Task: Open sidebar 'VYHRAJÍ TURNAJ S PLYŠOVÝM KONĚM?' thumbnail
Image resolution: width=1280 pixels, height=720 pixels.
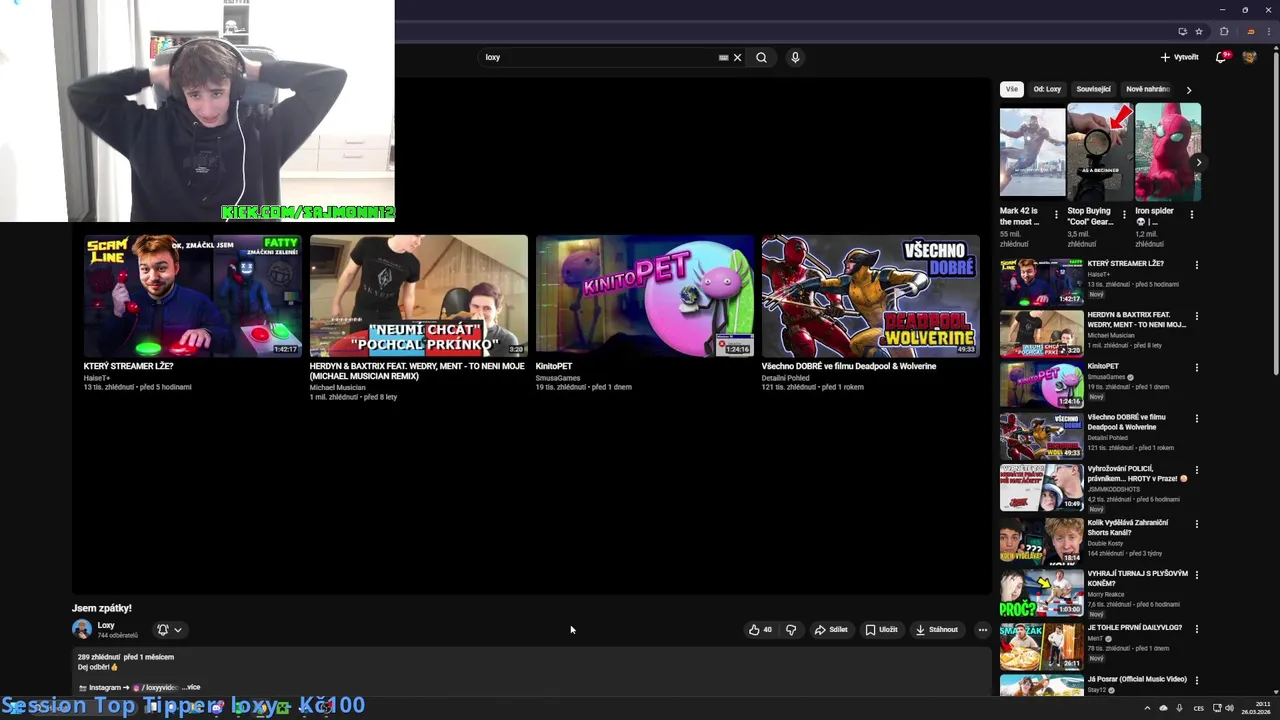Action: pyautogui.click(x=1041, y=593)
